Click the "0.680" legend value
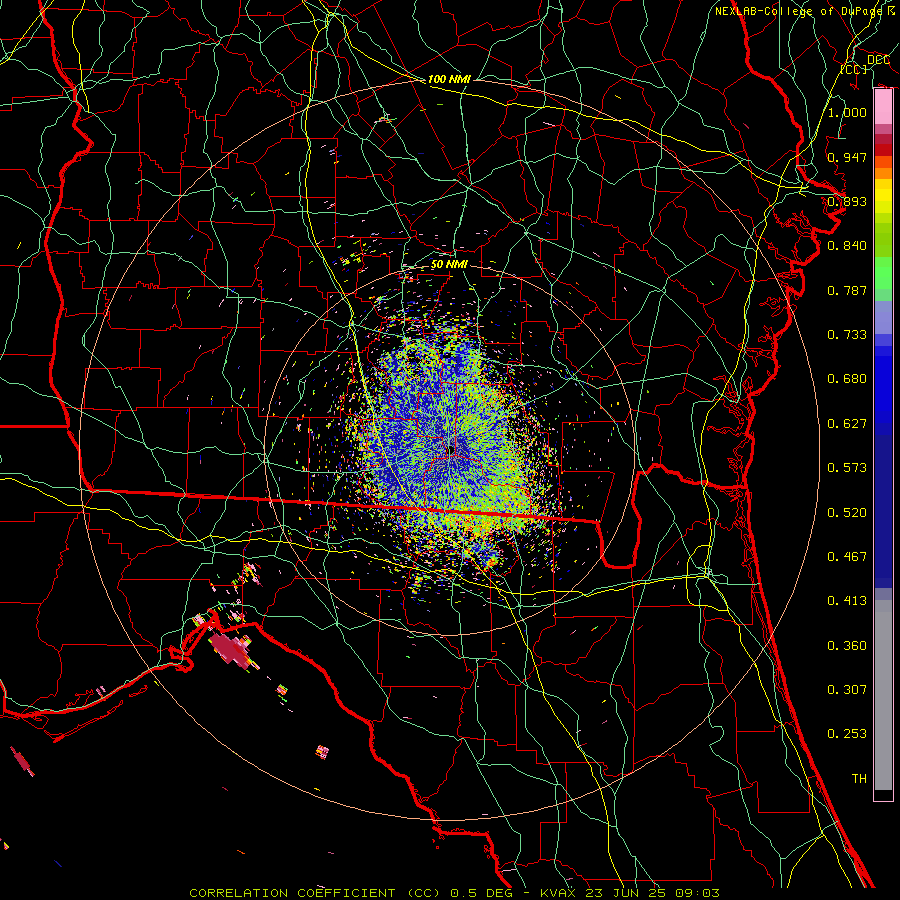 coord(847,379)
